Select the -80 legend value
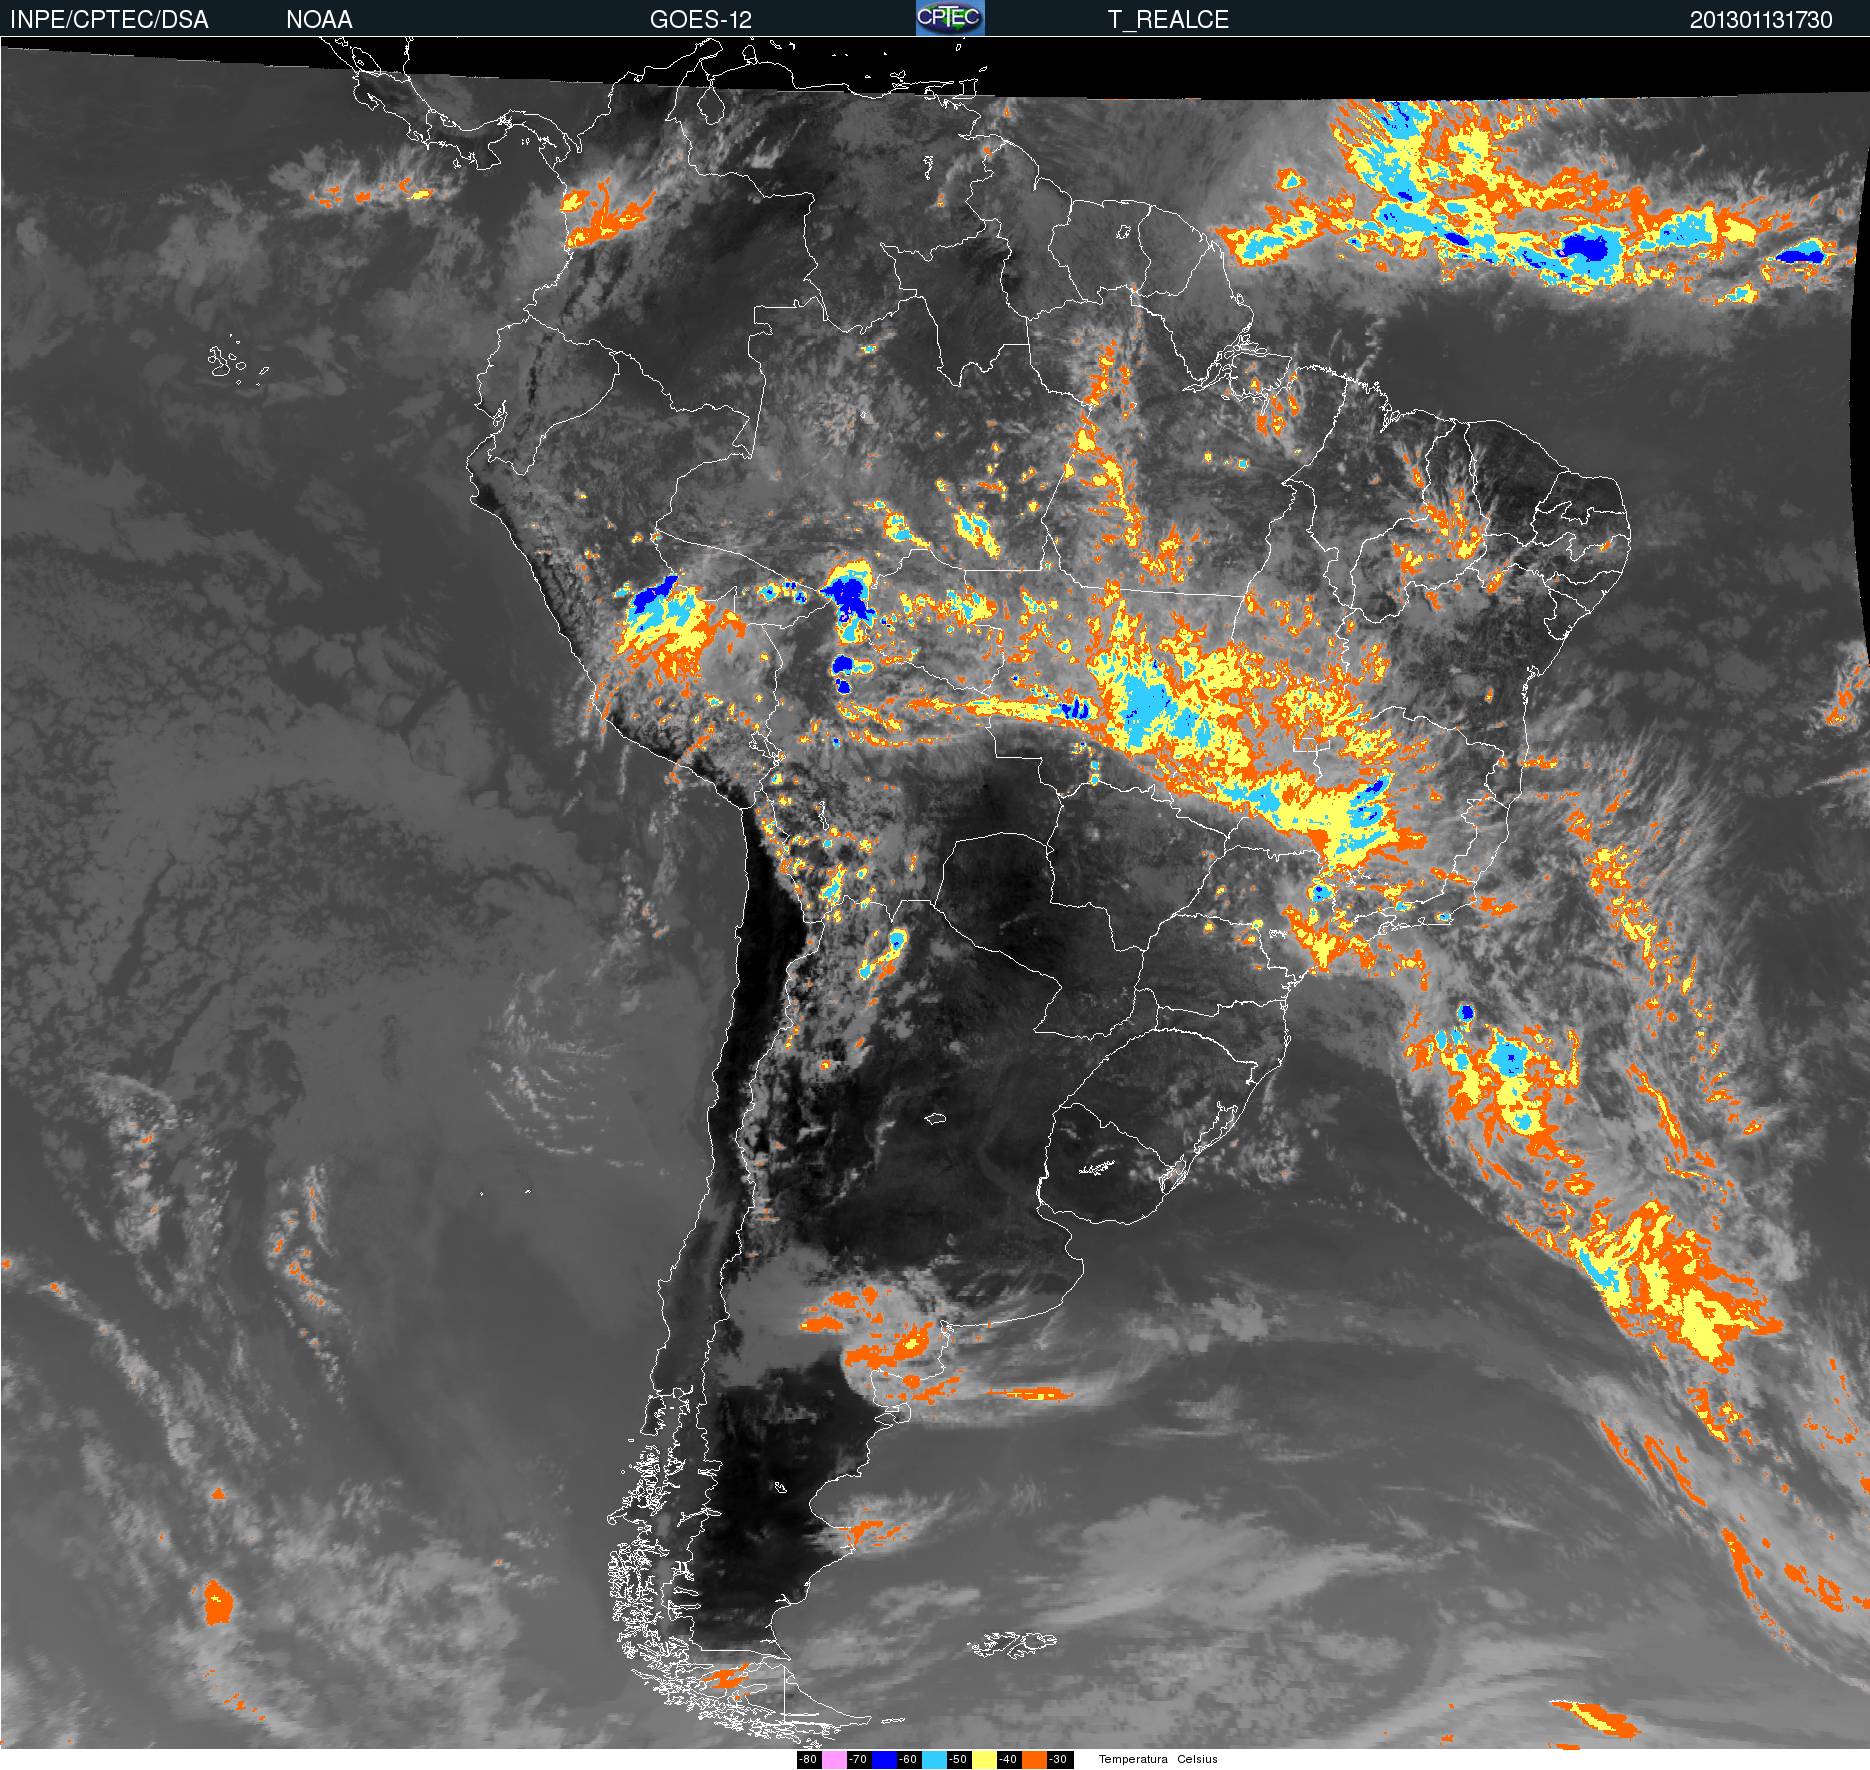The width and height of the screenshot is (1870, 1770). pos(808,1760)
